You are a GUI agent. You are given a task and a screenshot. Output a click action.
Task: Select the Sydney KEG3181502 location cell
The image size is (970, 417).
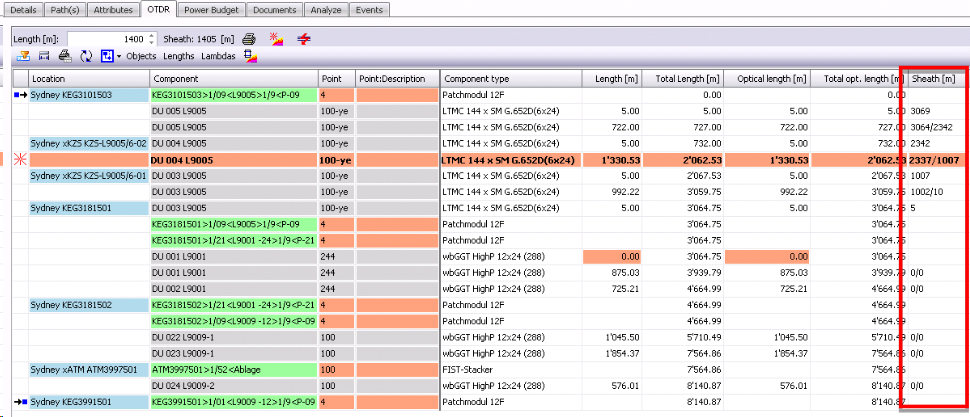point(90,305)
